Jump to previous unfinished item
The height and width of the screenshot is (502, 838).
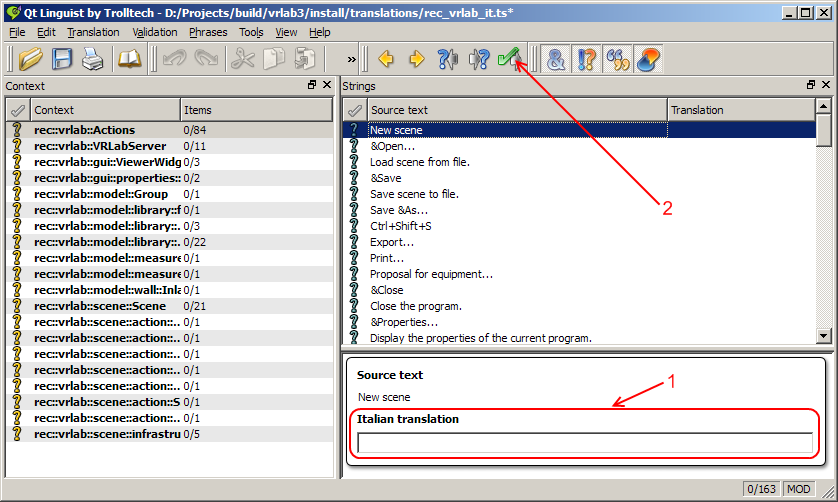(x=448, y=59)
